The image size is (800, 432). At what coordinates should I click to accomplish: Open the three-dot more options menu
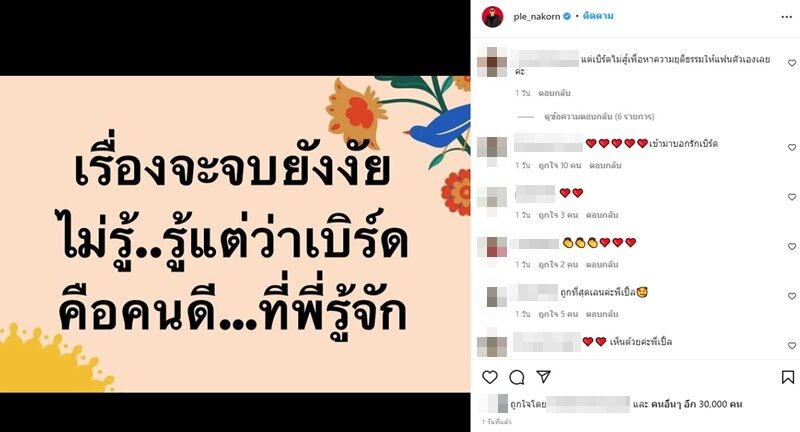[786, 17]
